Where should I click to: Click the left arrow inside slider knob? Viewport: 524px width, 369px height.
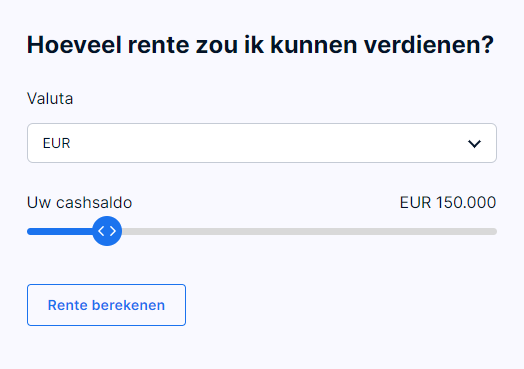click(x=101, y=231)
